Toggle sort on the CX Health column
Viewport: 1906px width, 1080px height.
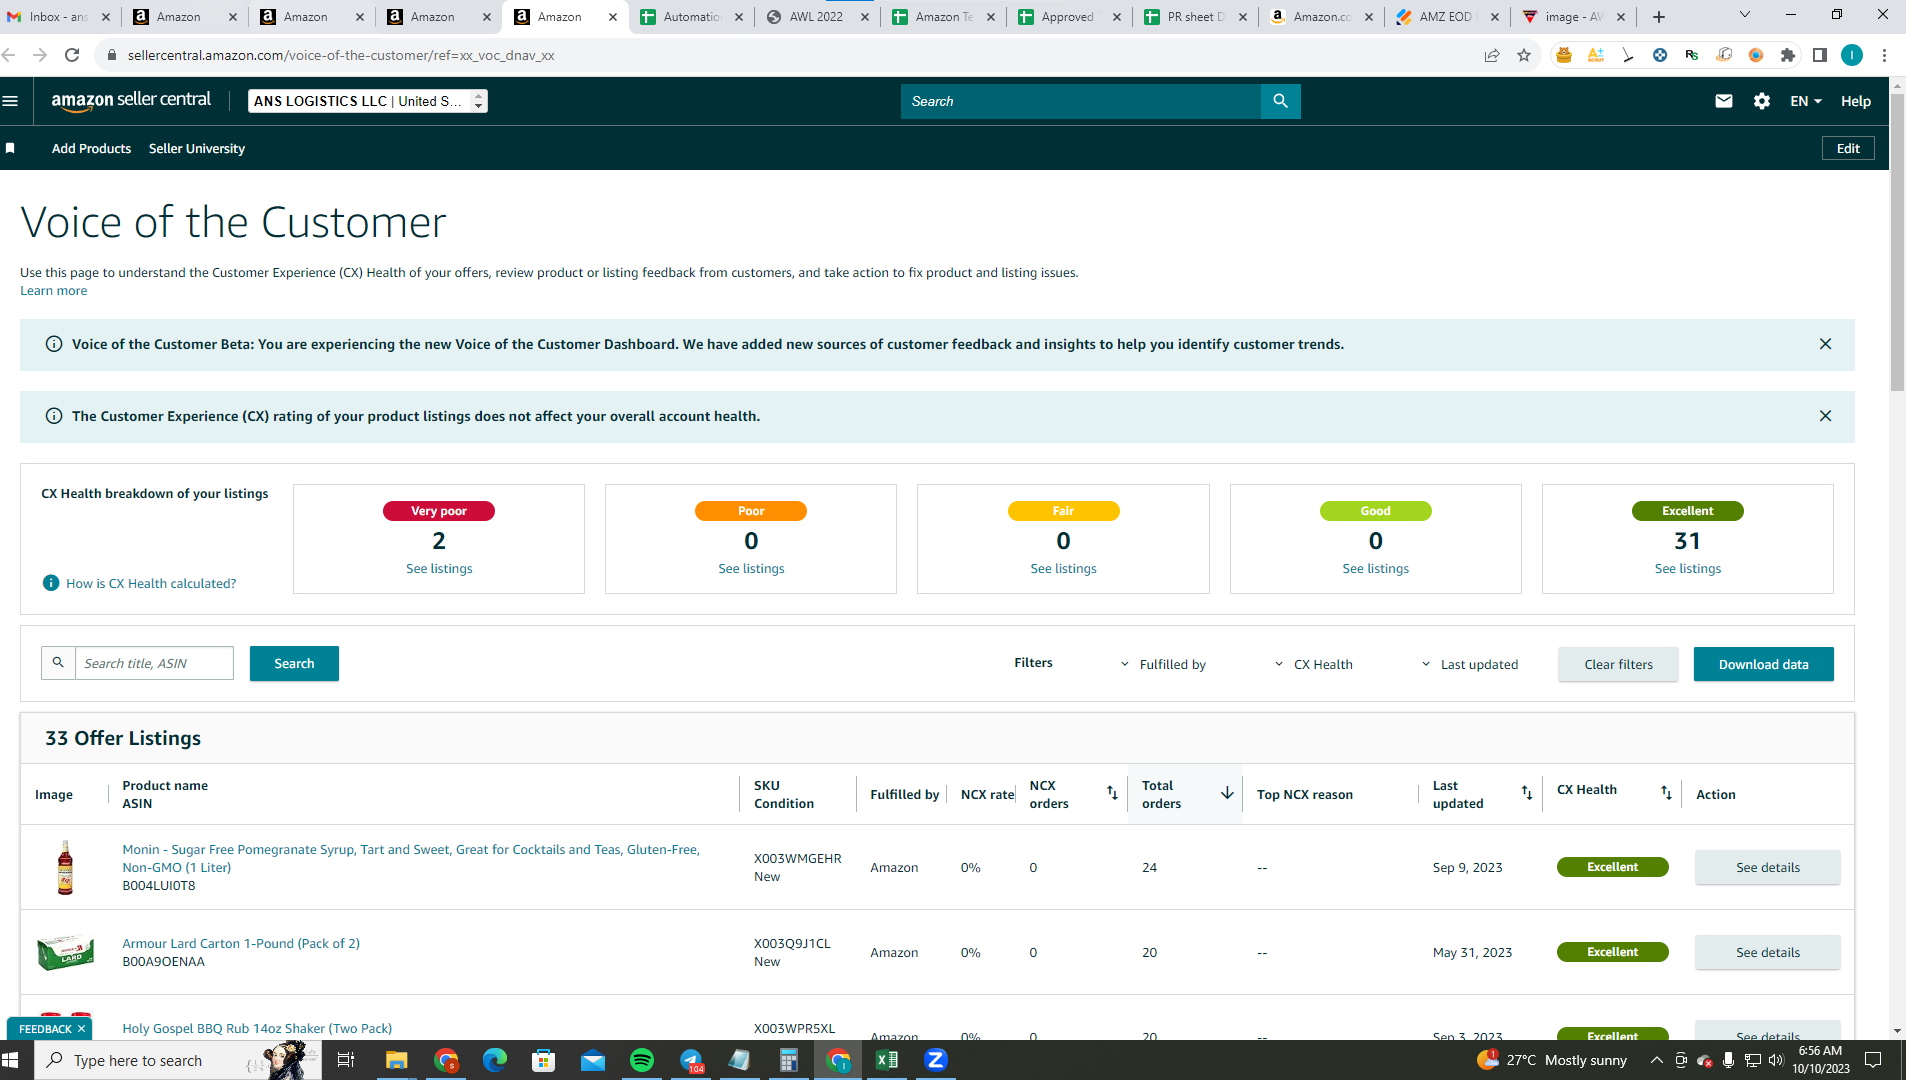(x=1666, y=792)
